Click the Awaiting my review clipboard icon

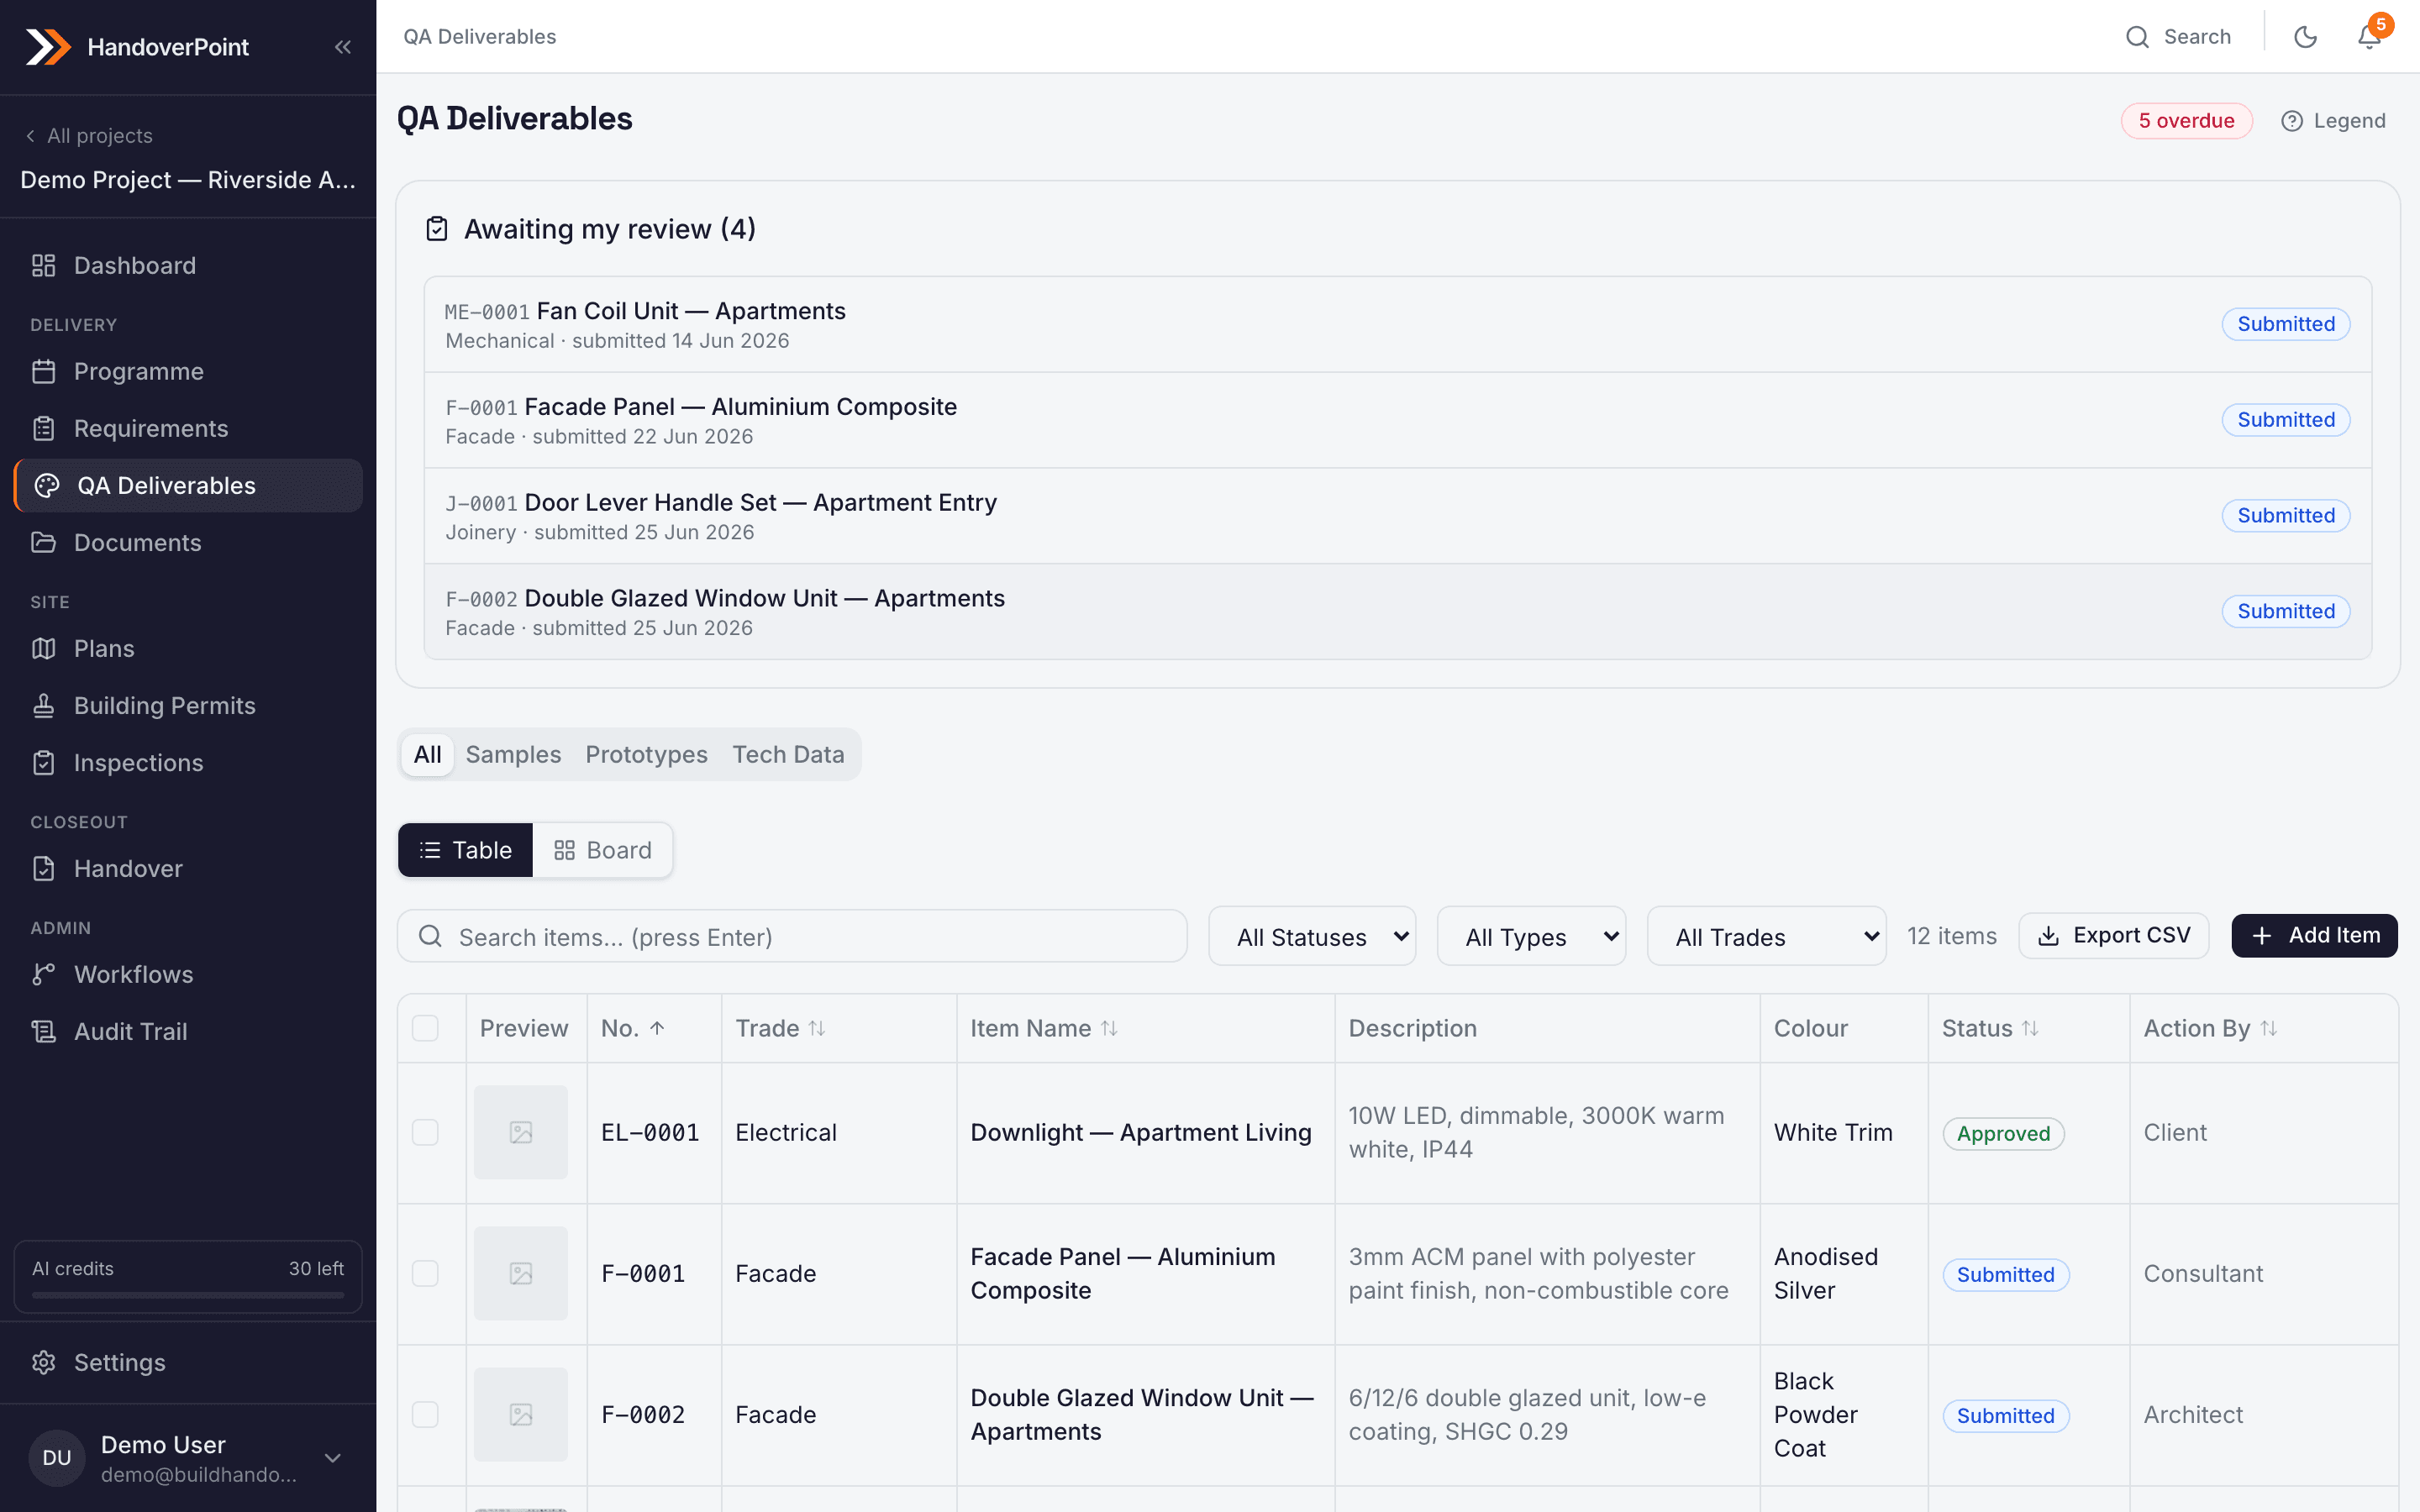pyautogui.click(x=437, y=229)
